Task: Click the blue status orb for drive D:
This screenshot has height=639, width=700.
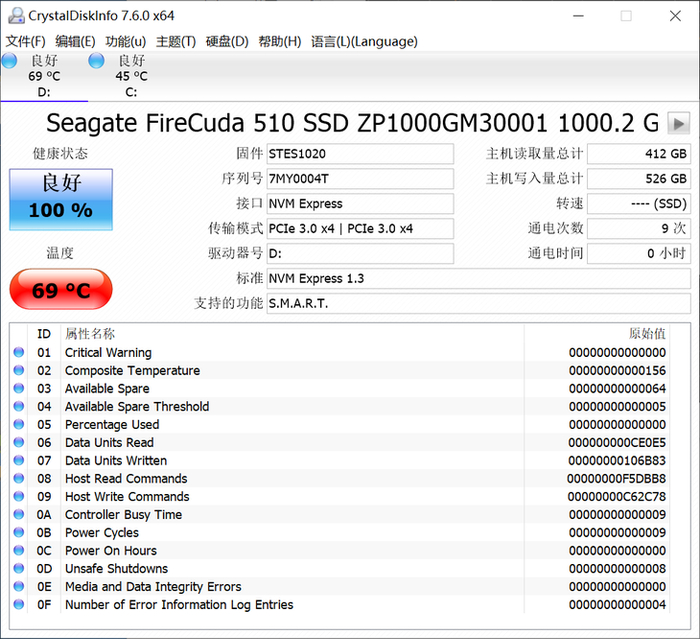Action: [9, 61]
